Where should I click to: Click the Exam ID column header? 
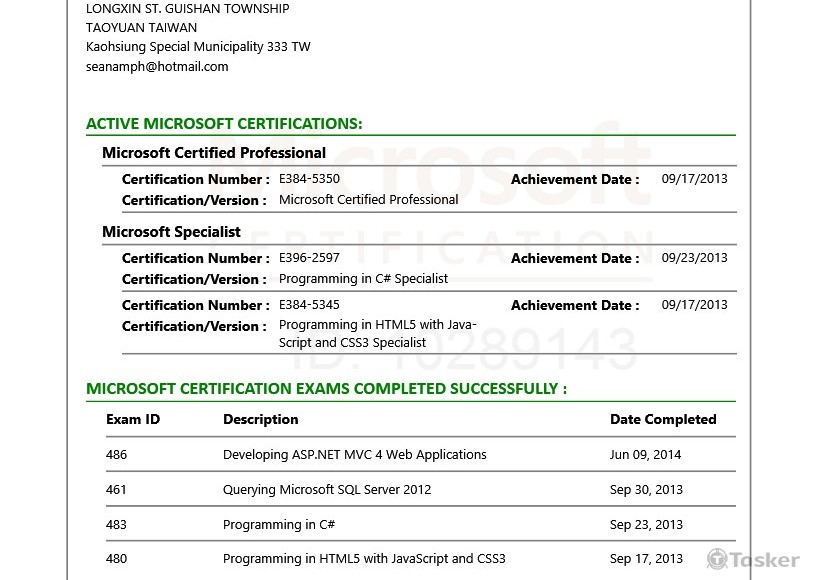pyautogui.click(x=132, y=420)
